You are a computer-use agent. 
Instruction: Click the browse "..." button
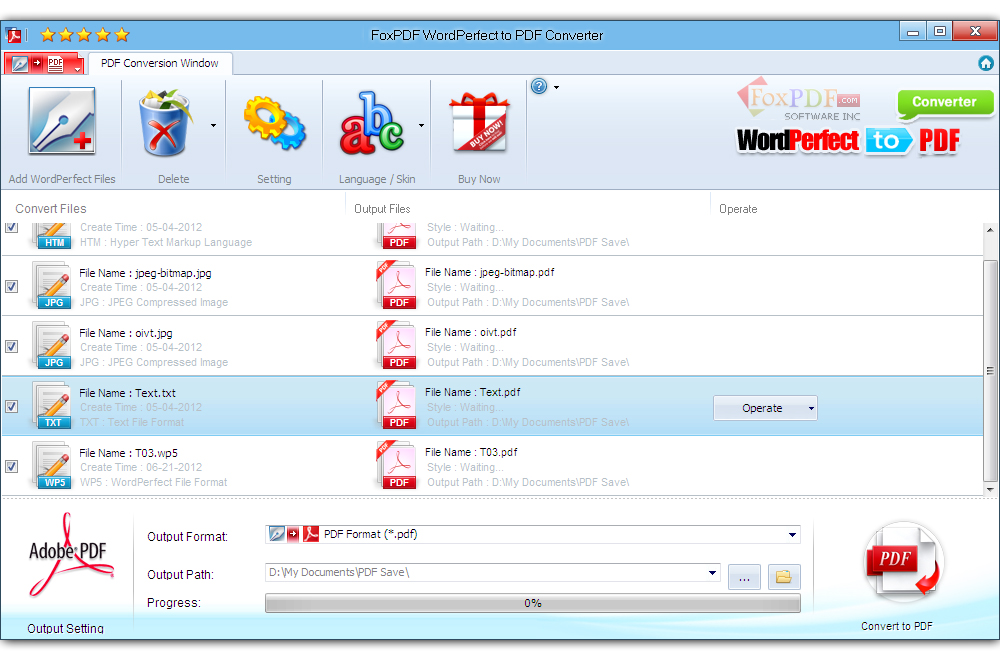744,577
